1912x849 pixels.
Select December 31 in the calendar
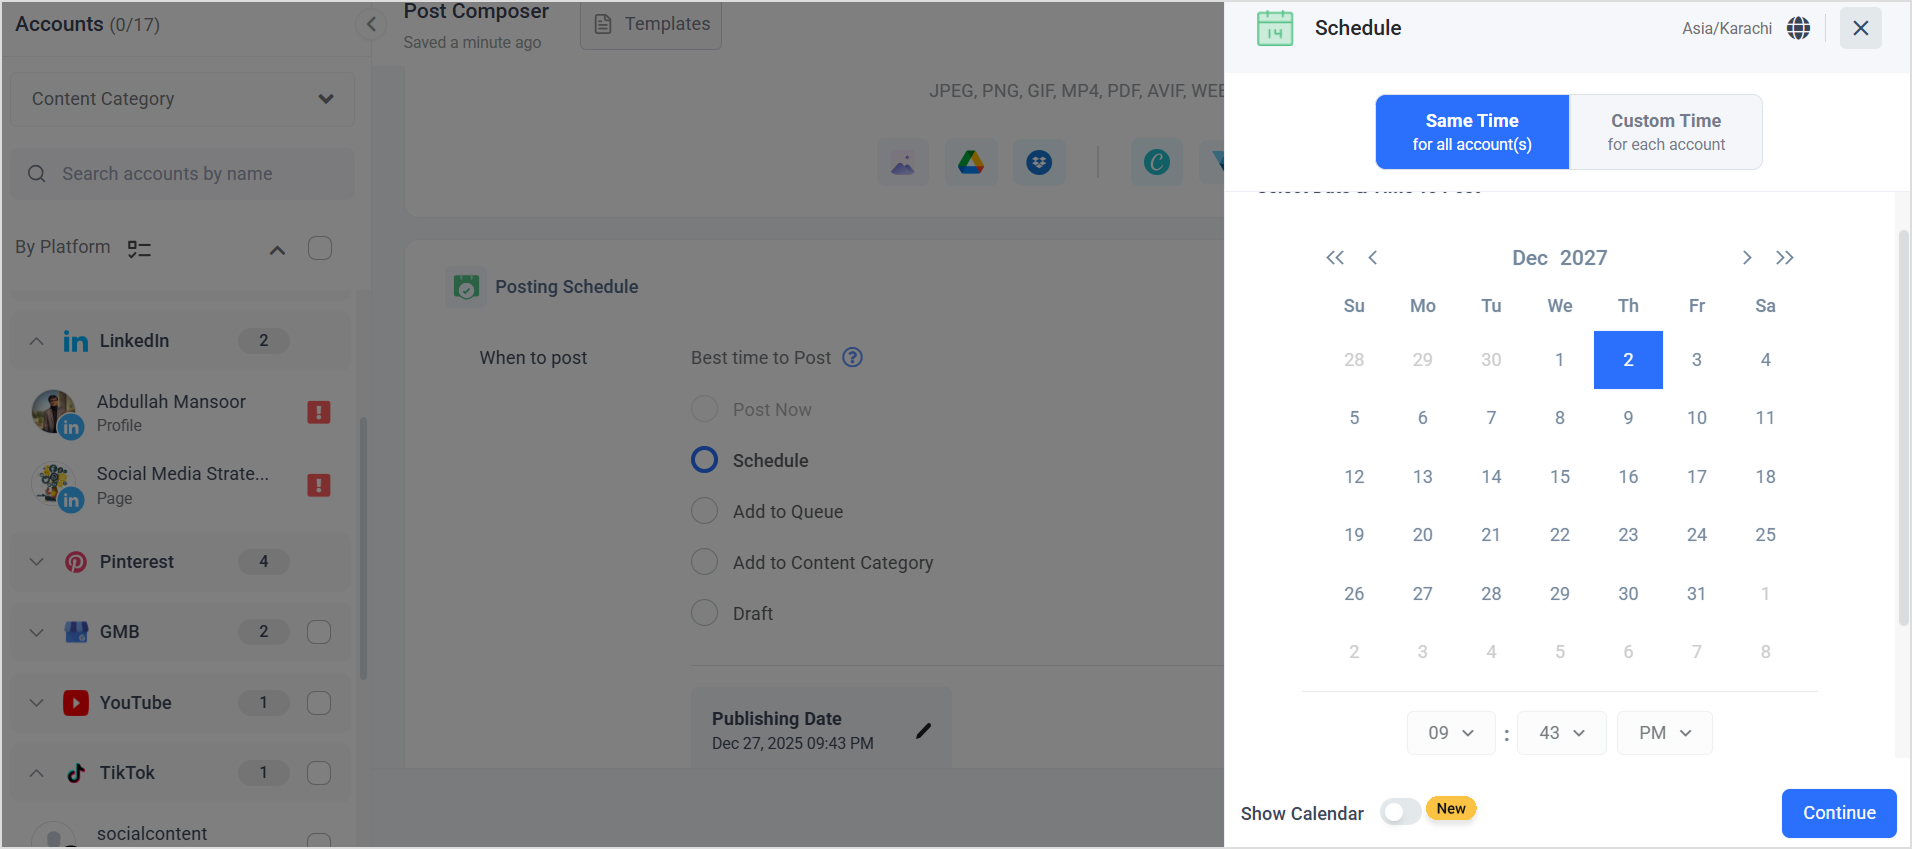(x=1697, y=594)
